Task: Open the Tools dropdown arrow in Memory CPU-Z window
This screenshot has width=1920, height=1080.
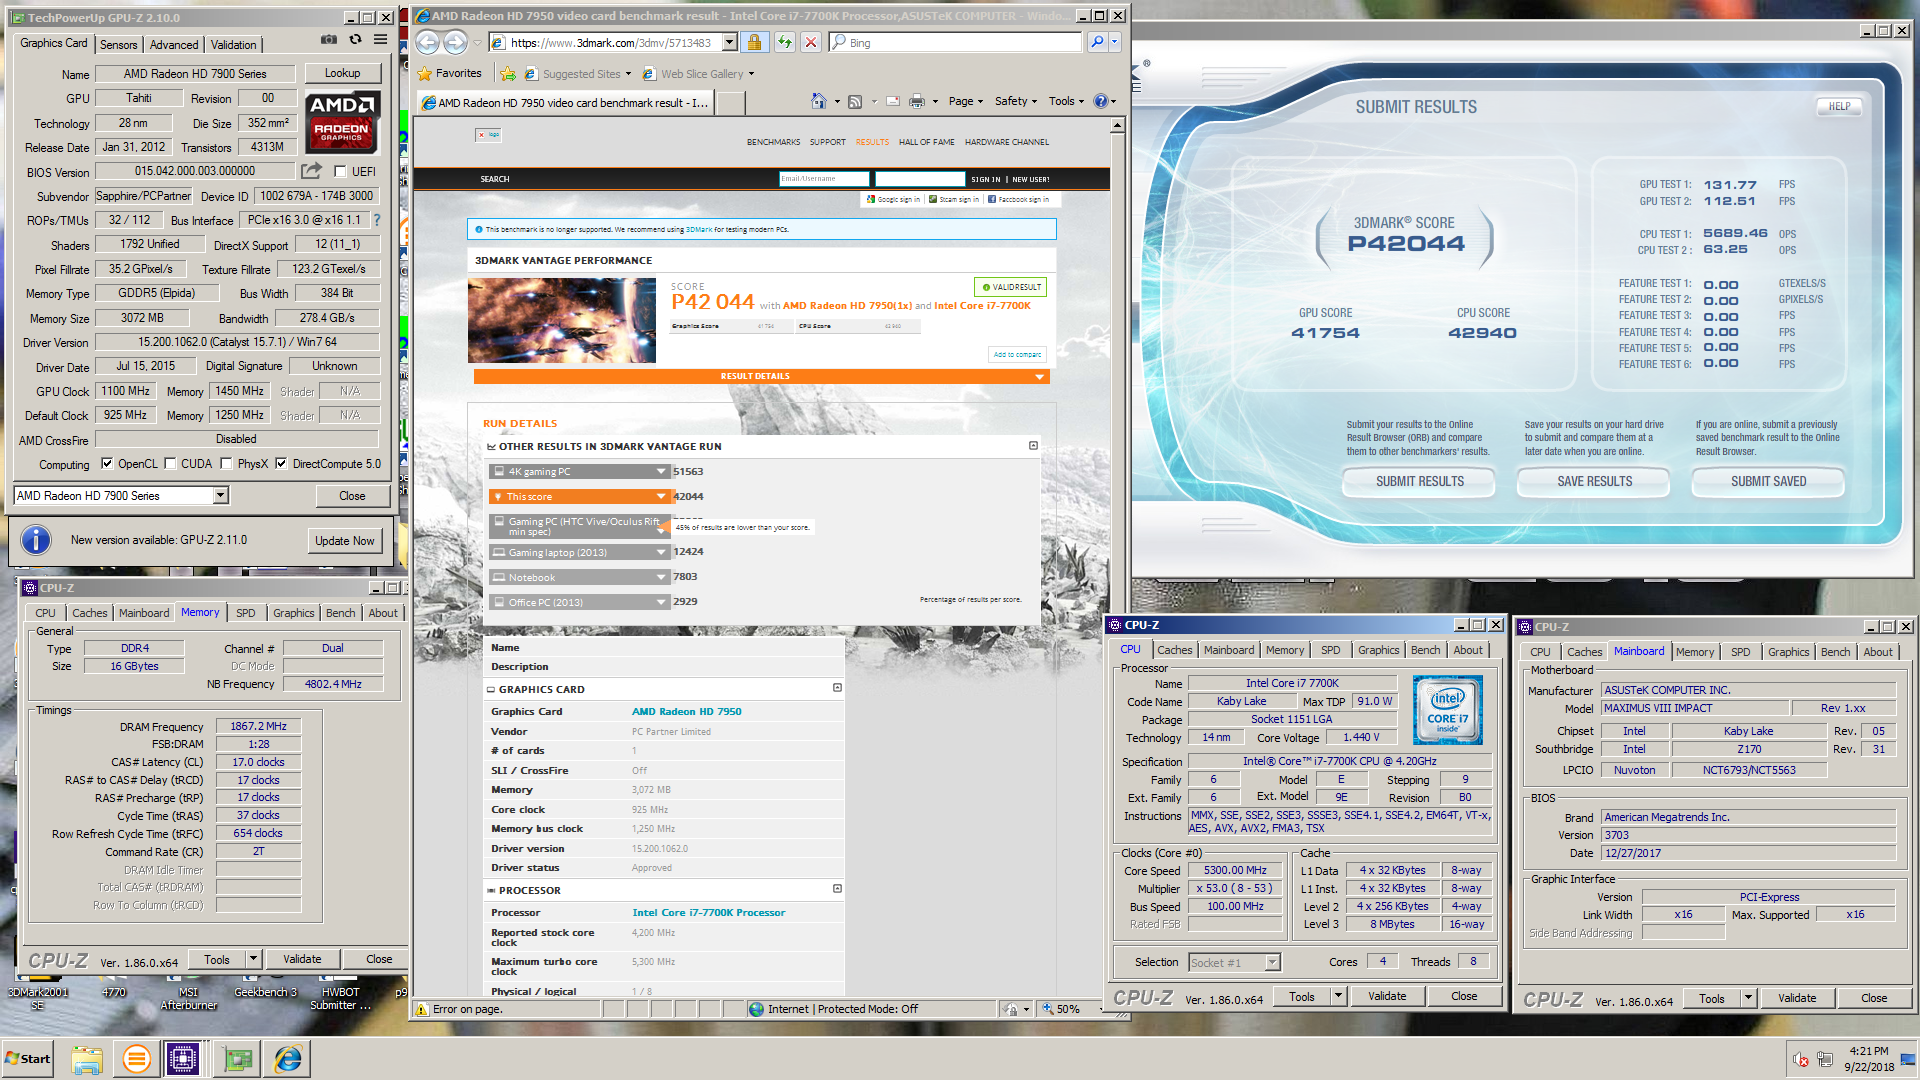Action: [x=253, y=958]
